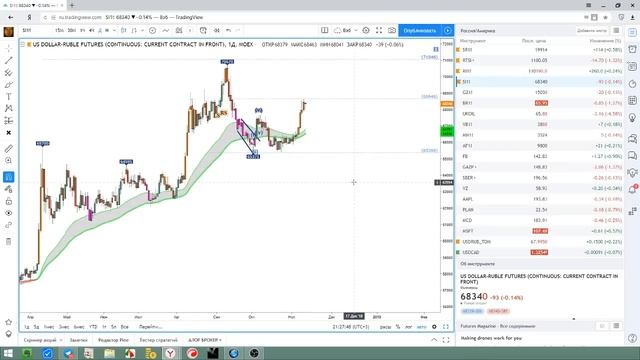
Task: Switch the chart to fullscreen mode
Action: pyautogui.click(x=379, y=31)
